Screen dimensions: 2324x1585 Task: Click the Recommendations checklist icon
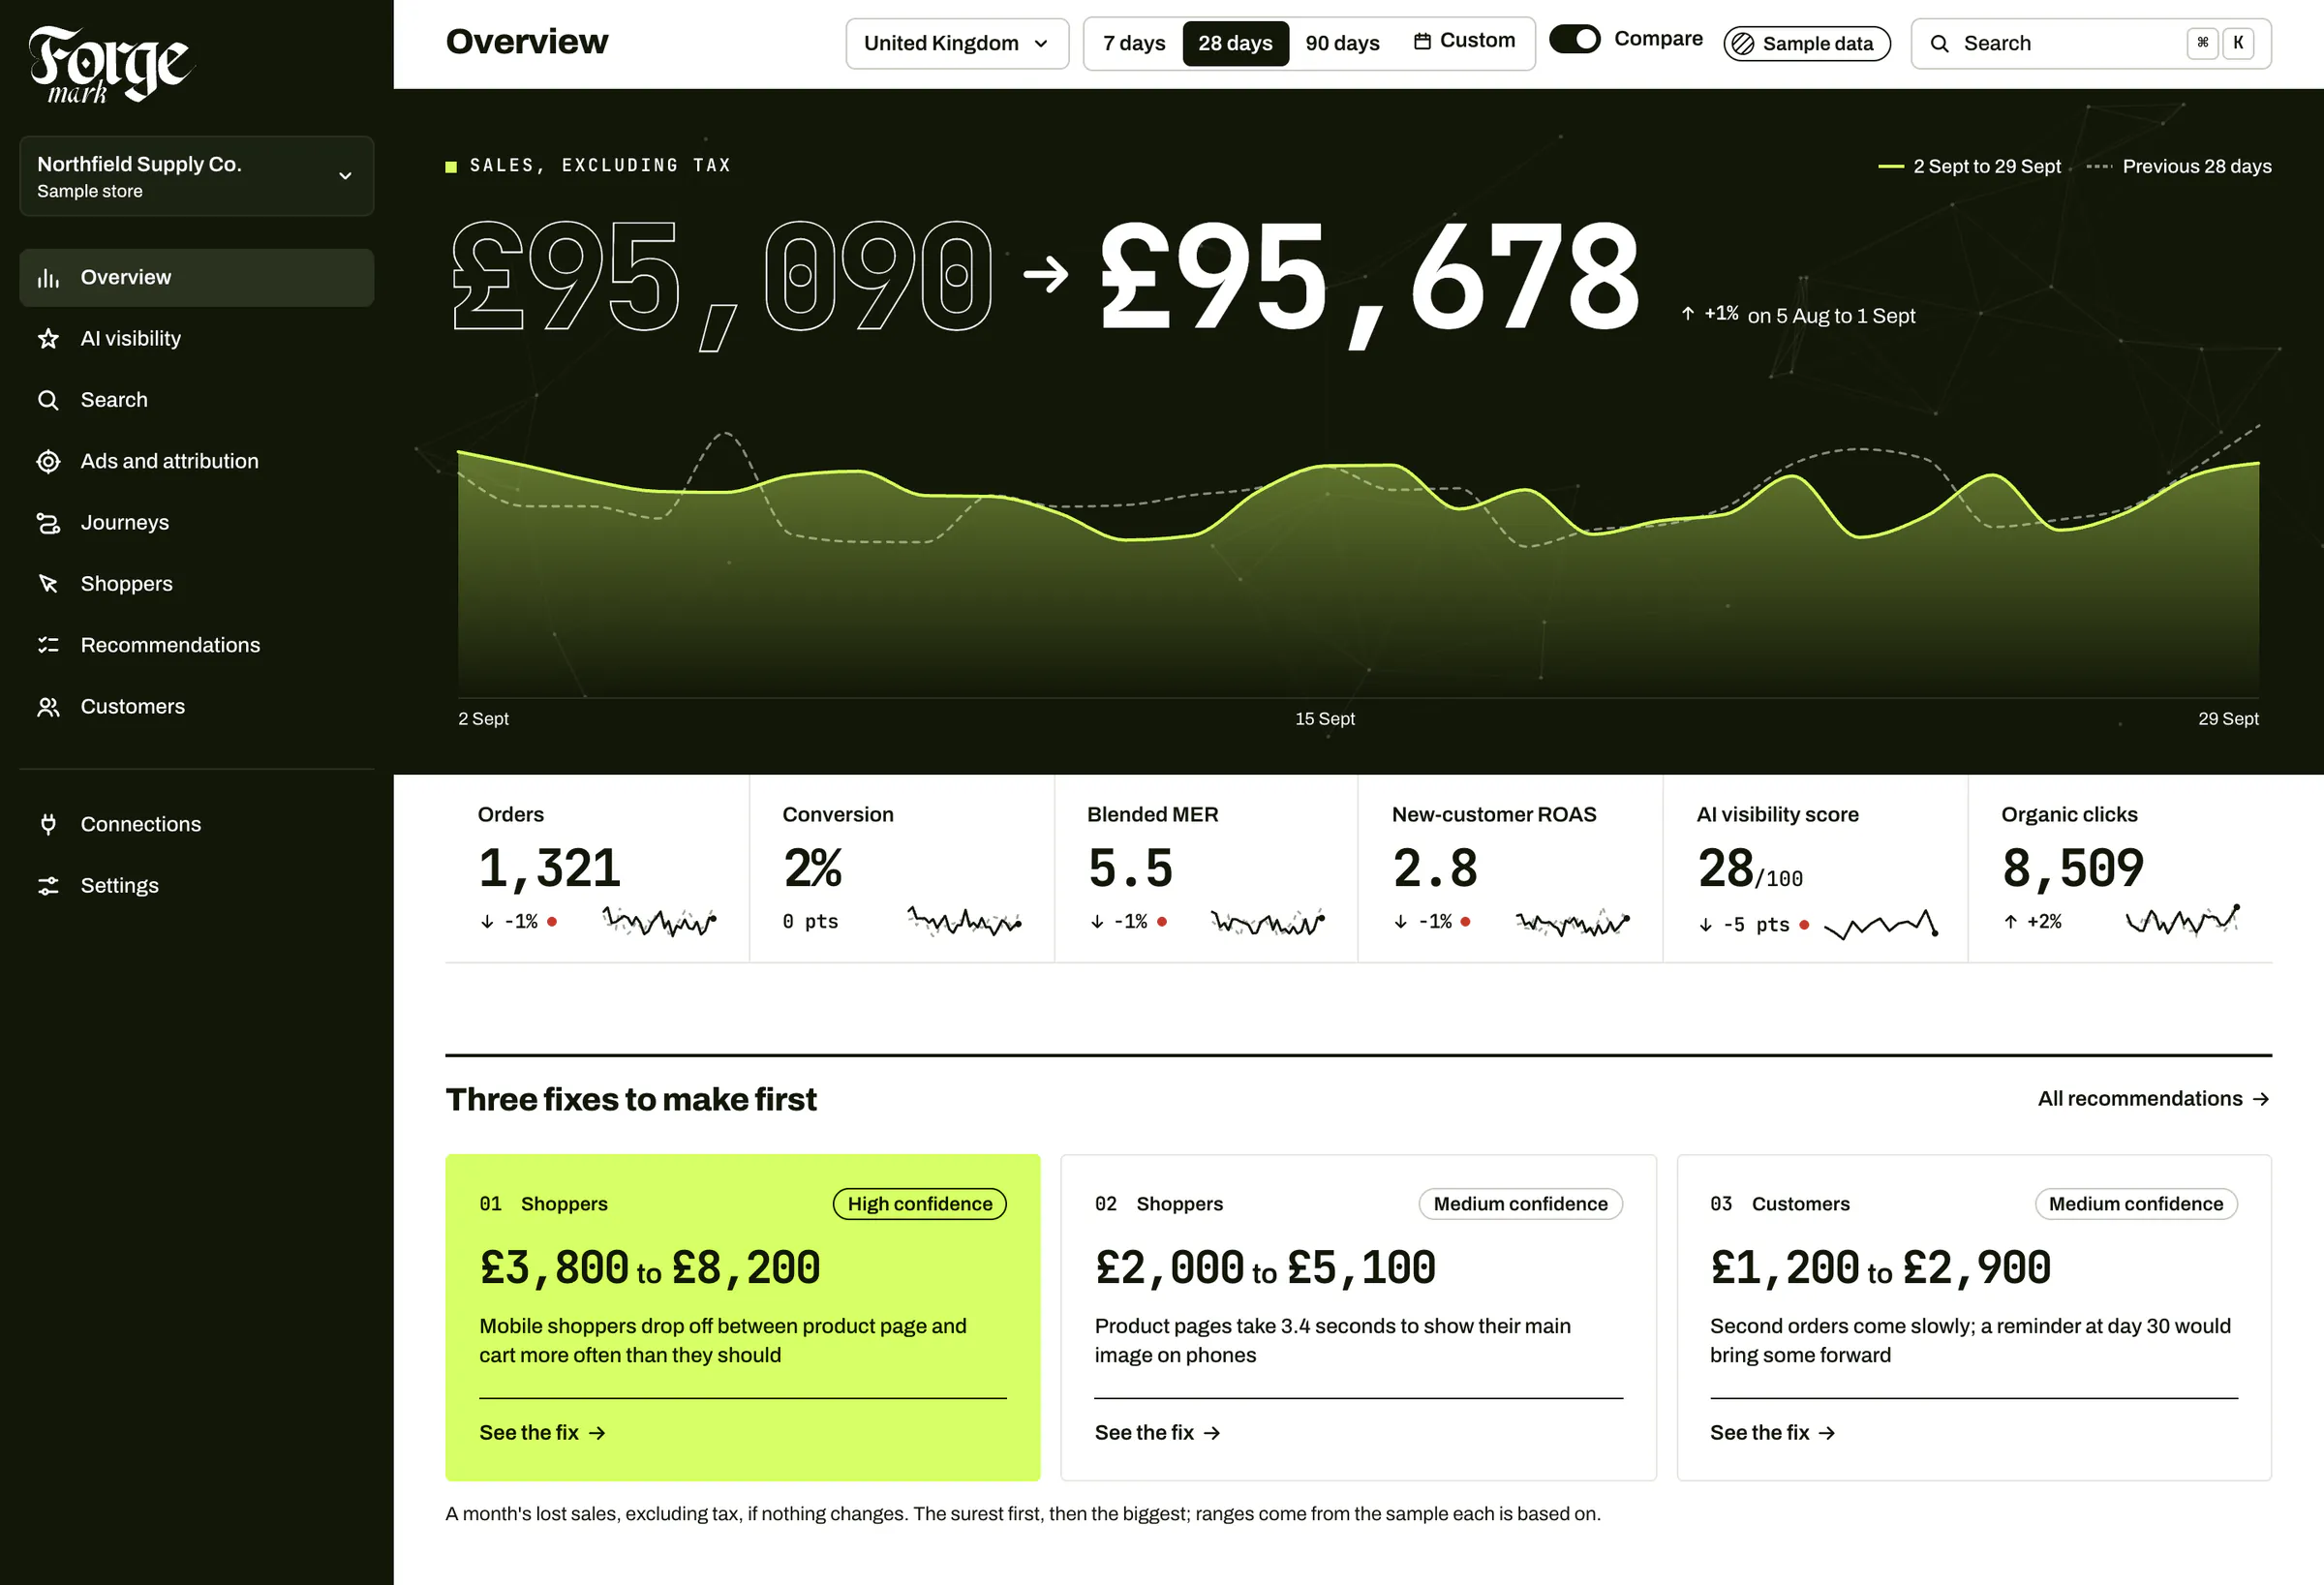click(x=48, y=645)
